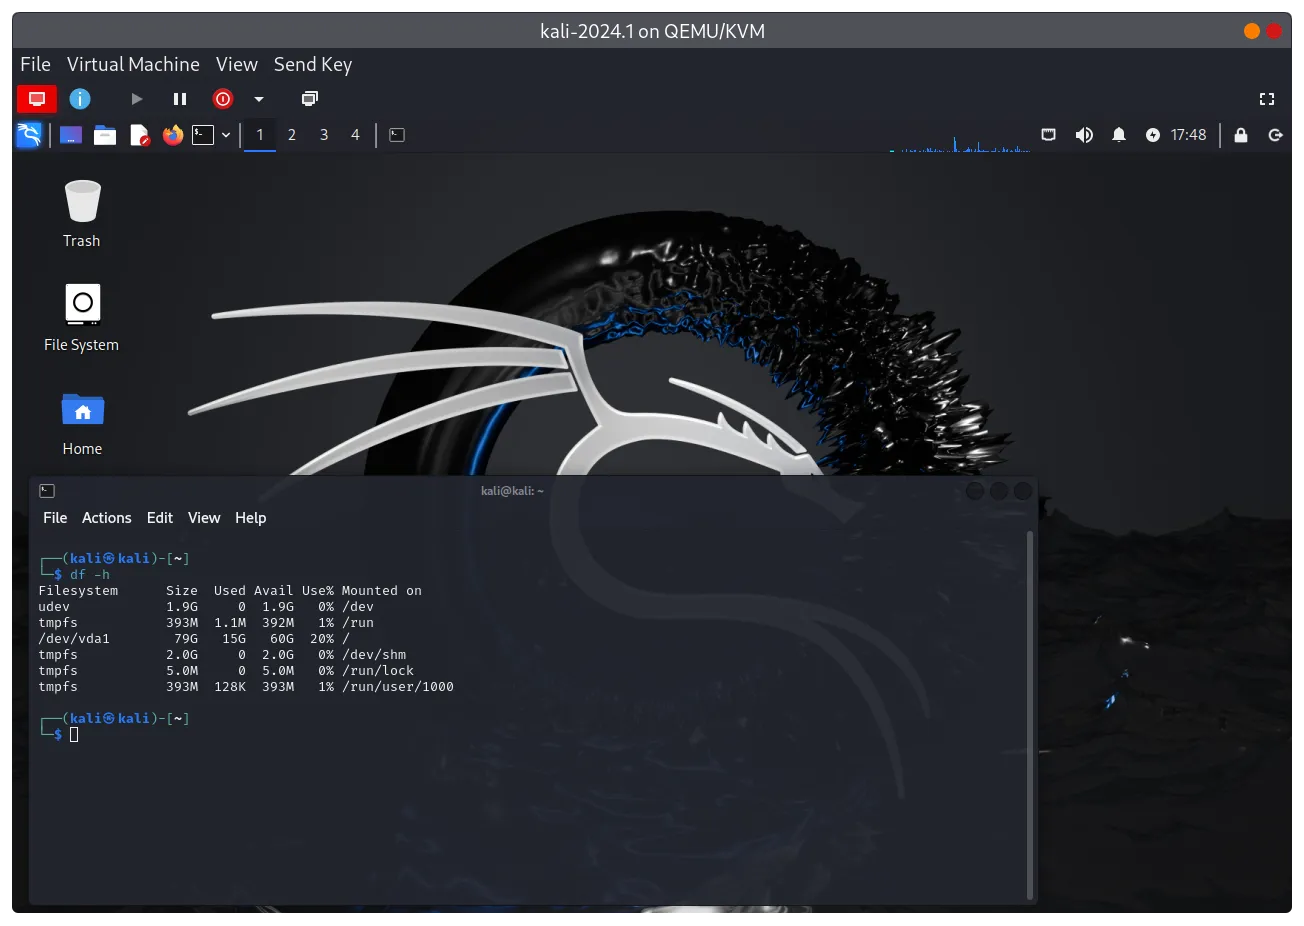The height and width of the screenshot is (926, 1304).
Task: Close the kali-2024.1 viewer window
Action: tap(1274, 31)
